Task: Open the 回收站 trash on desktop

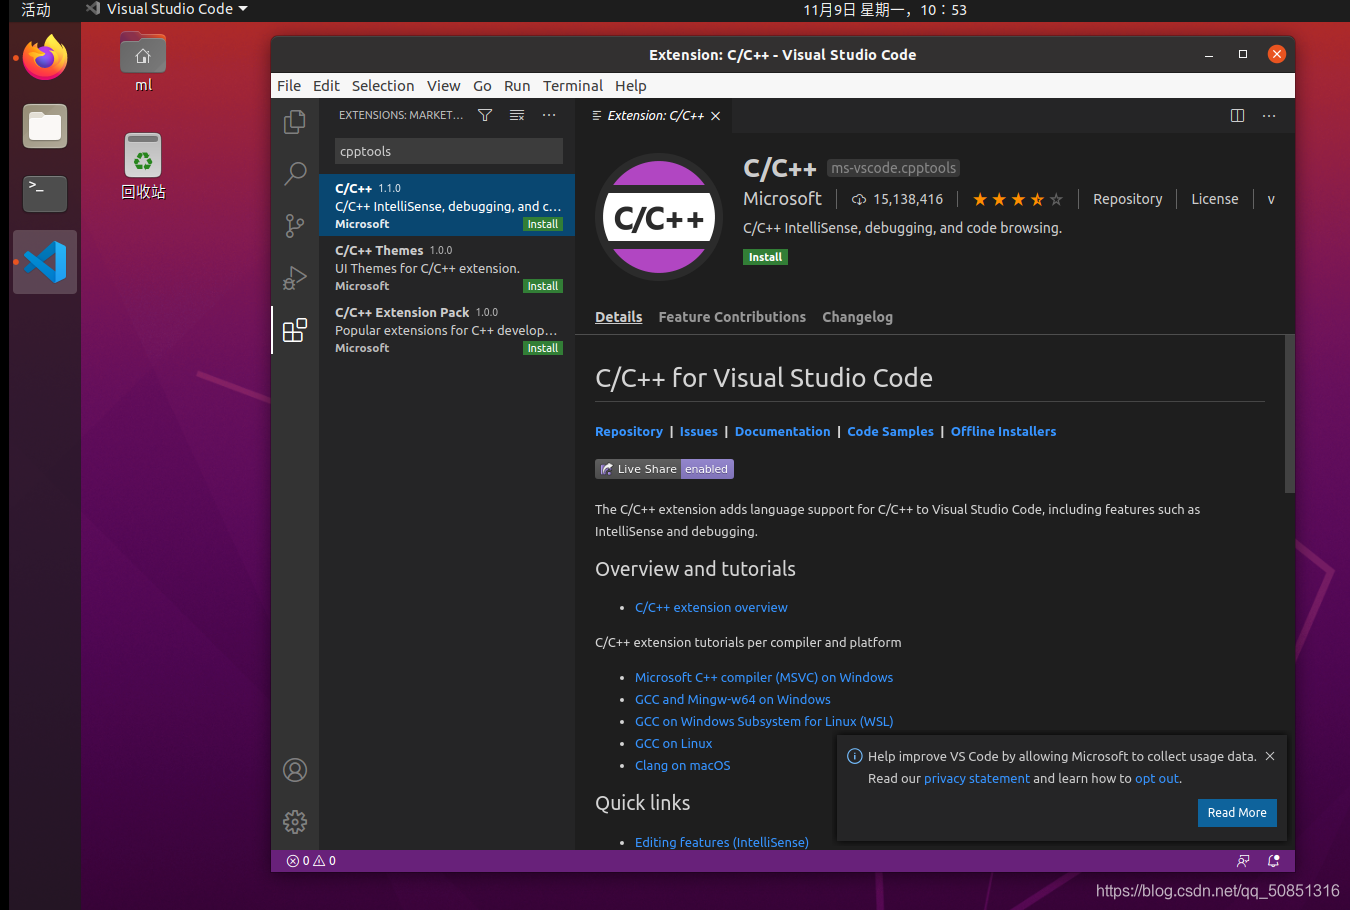Action: pos(143,166)
